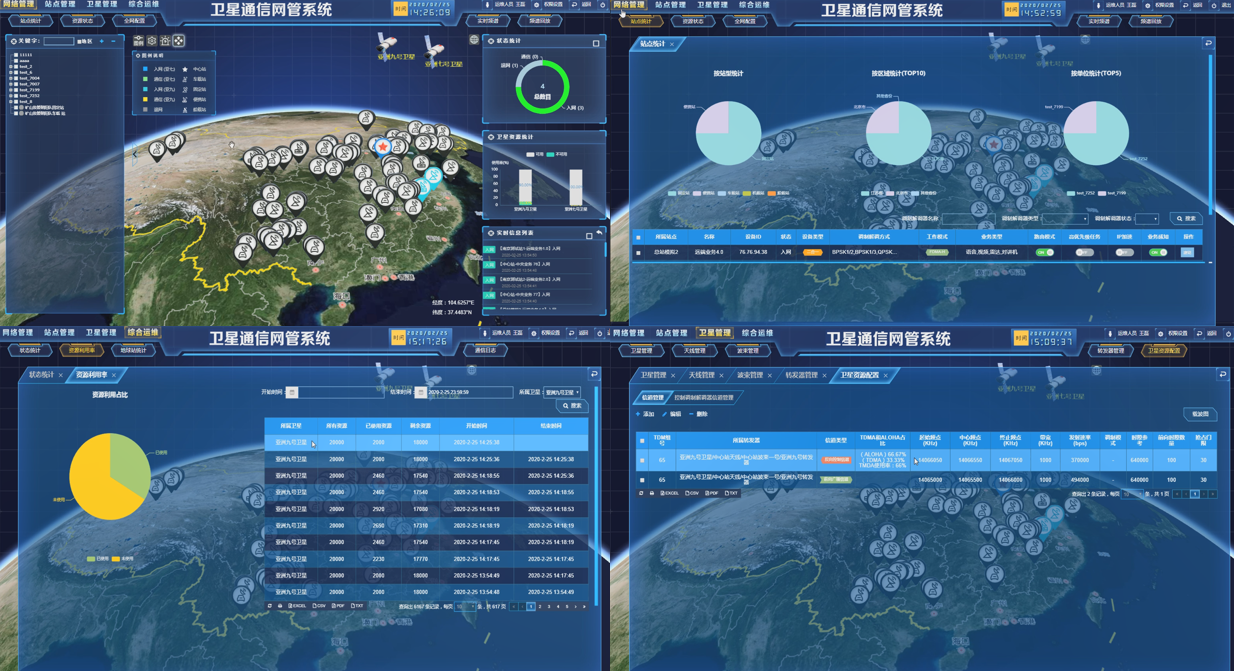Export as CSV in the 资源利用率 window

pos(318,606)
